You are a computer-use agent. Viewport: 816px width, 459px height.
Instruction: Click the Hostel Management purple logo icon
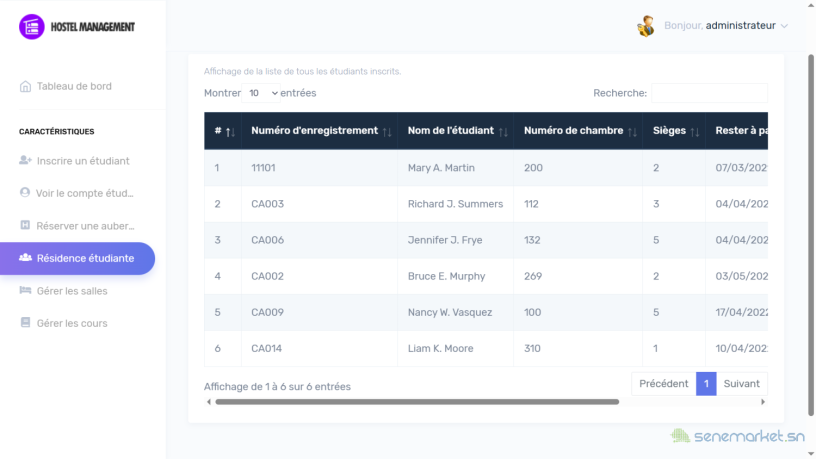[32, 27]
